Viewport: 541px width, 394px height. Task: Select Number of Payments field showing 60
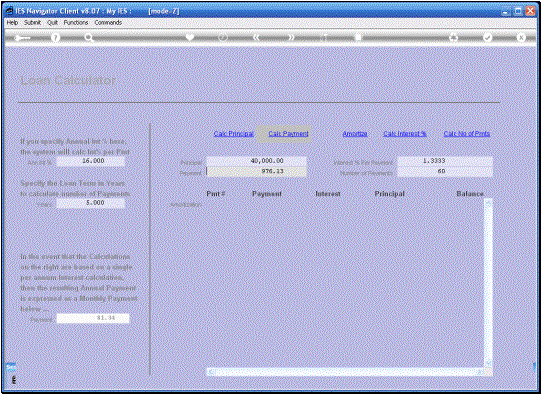pos(445,171)
